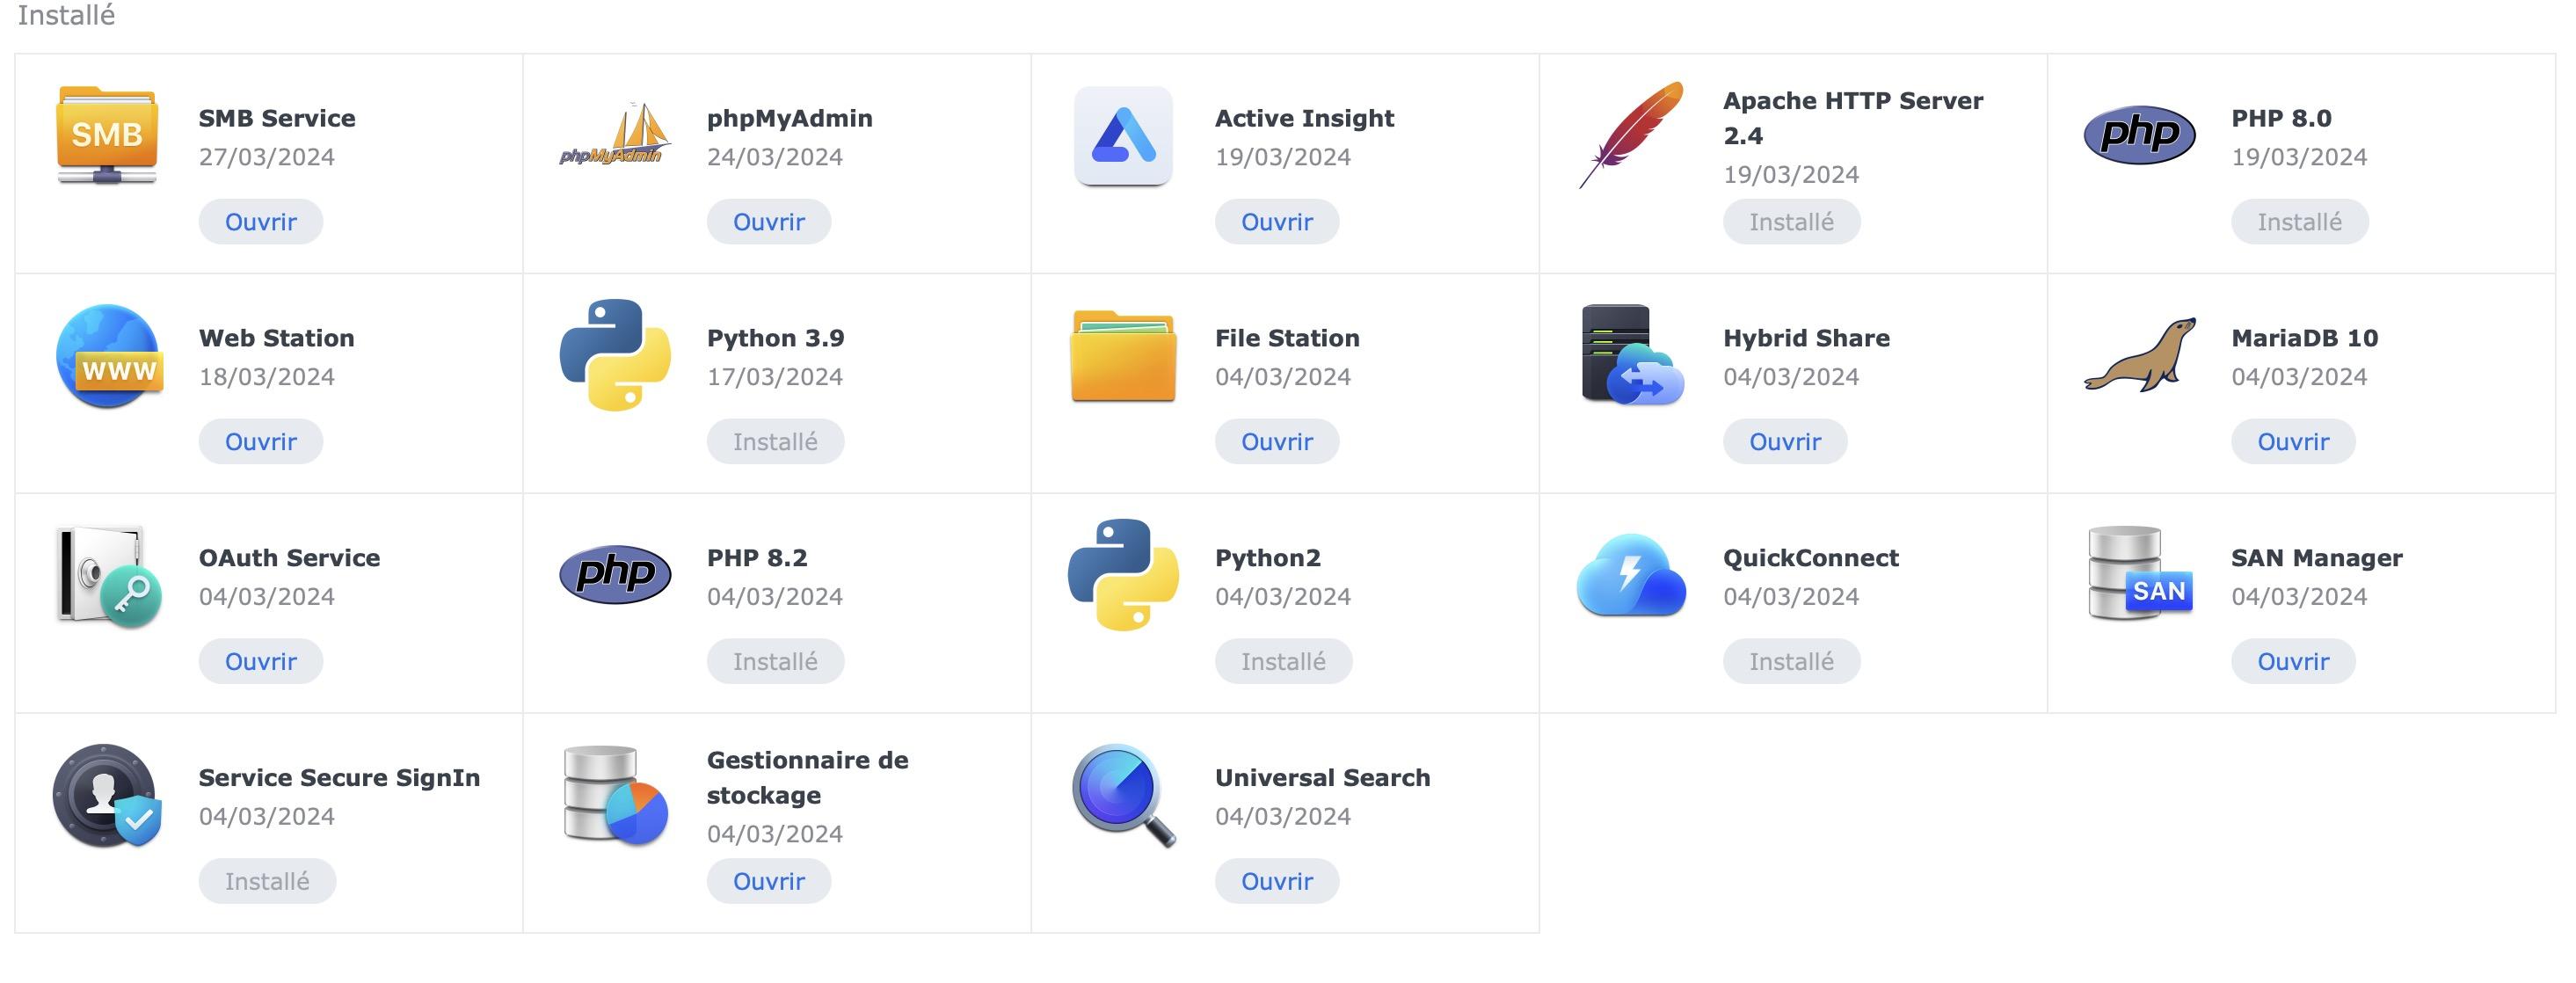Open Active Insight via Ouvrir
This screenshot has width=2576, height=983.
1277,222
